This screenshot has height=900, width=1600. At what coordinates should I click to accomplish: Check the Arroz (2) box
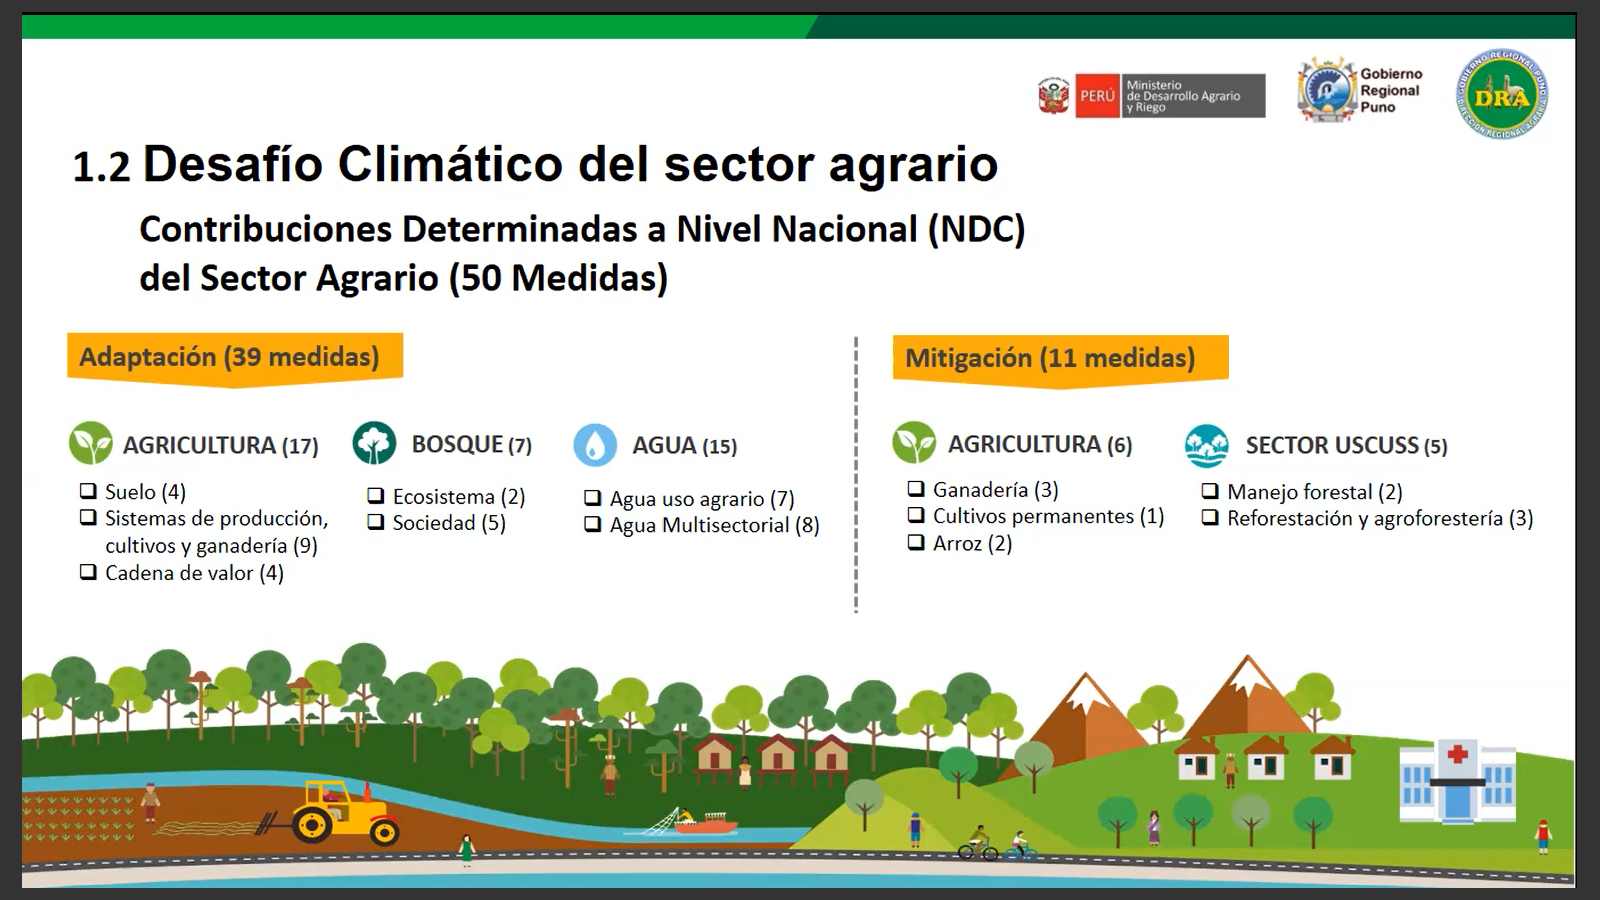click(916, 543)
